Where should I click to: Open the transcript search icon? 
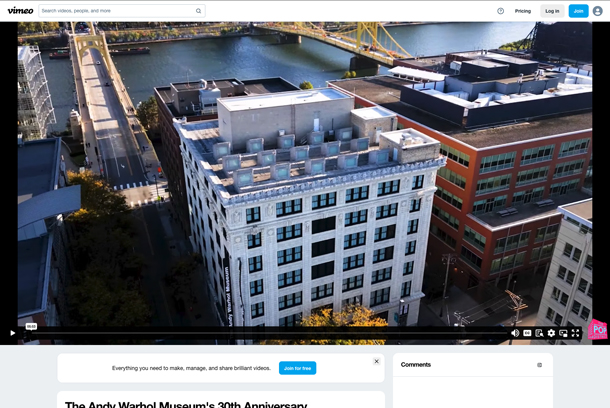539,333
